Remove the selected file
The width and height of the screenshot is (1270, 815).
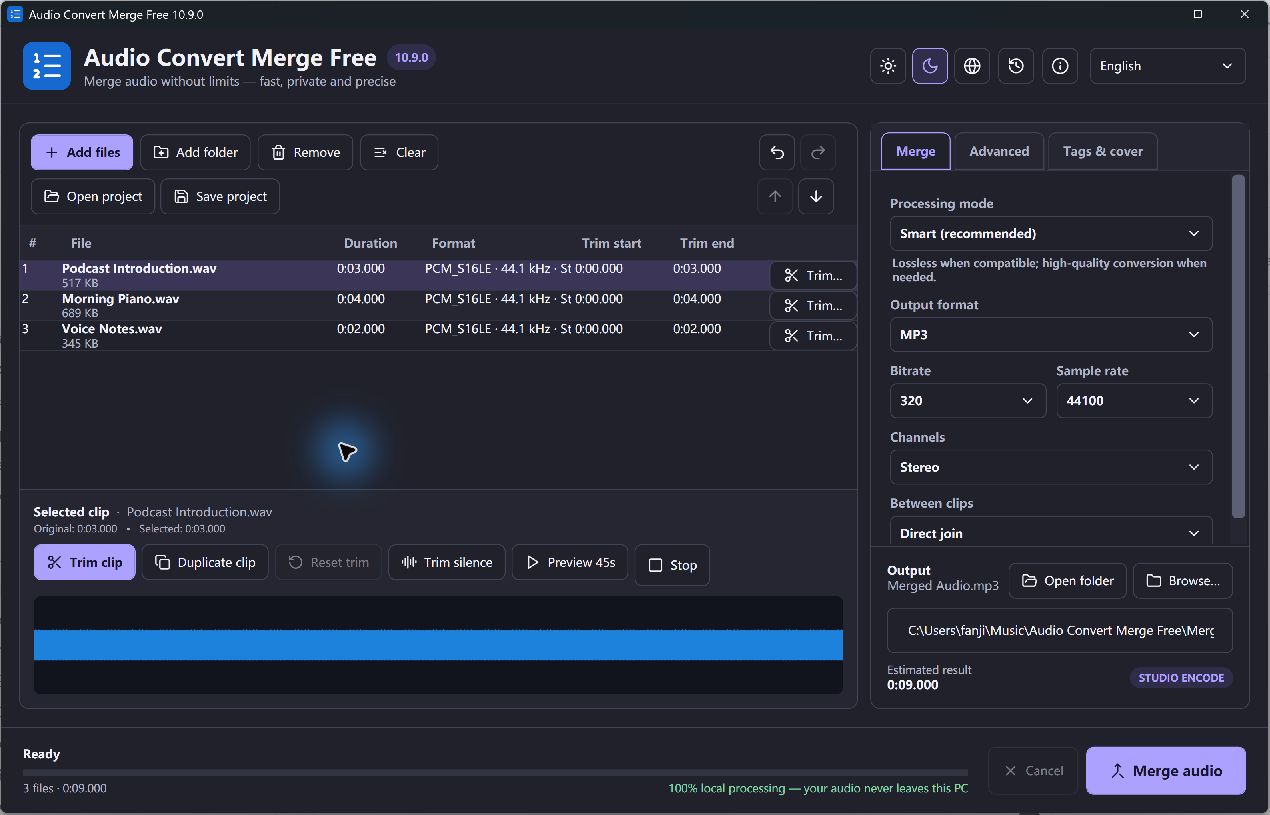306,152
